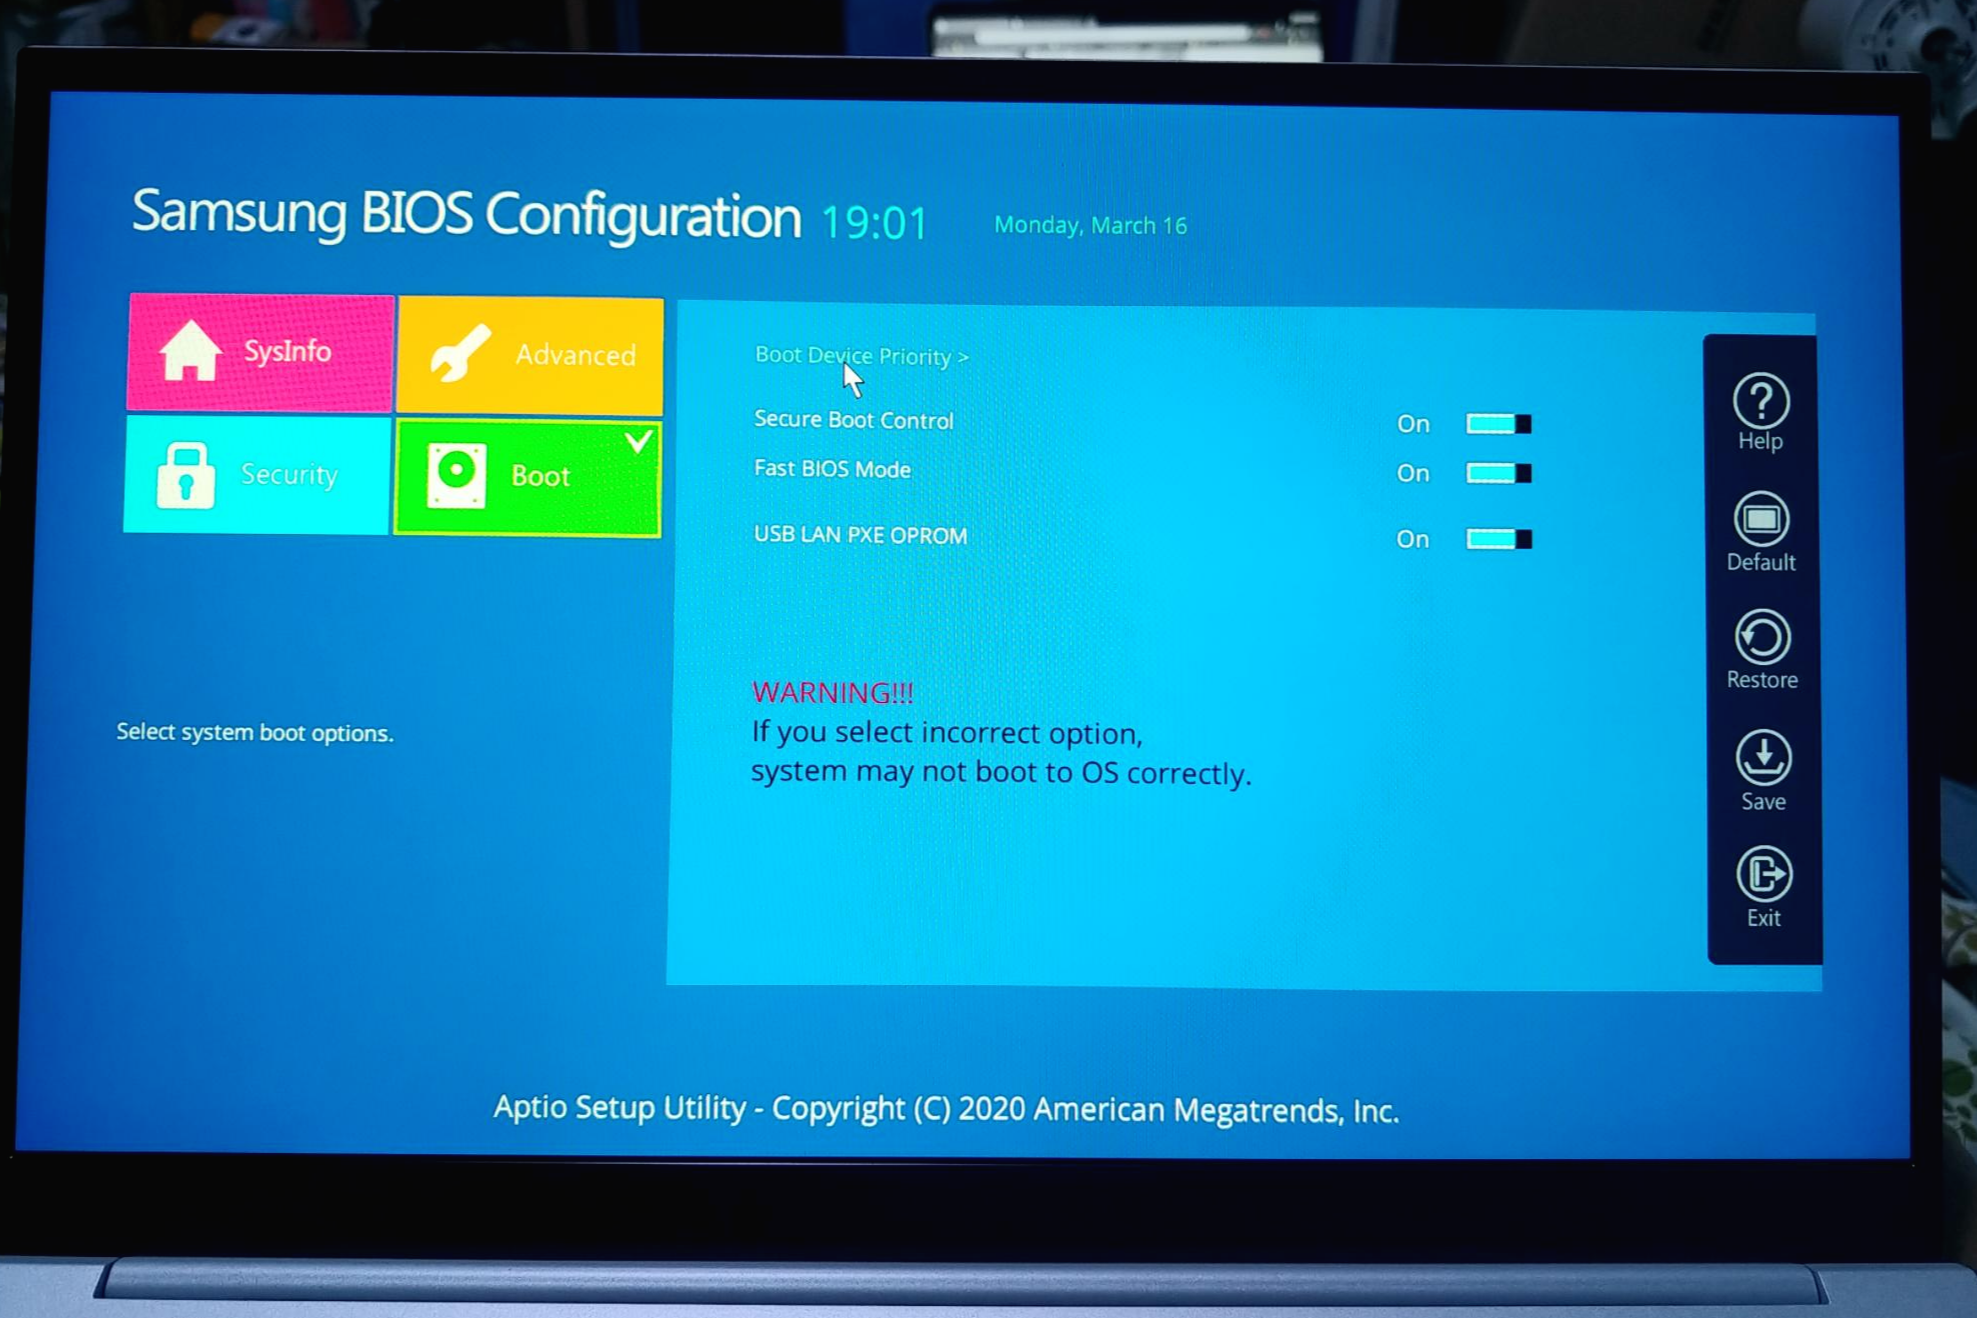
Task: Toggle the Secure Boot Control switch
Action: point(1497,424)
